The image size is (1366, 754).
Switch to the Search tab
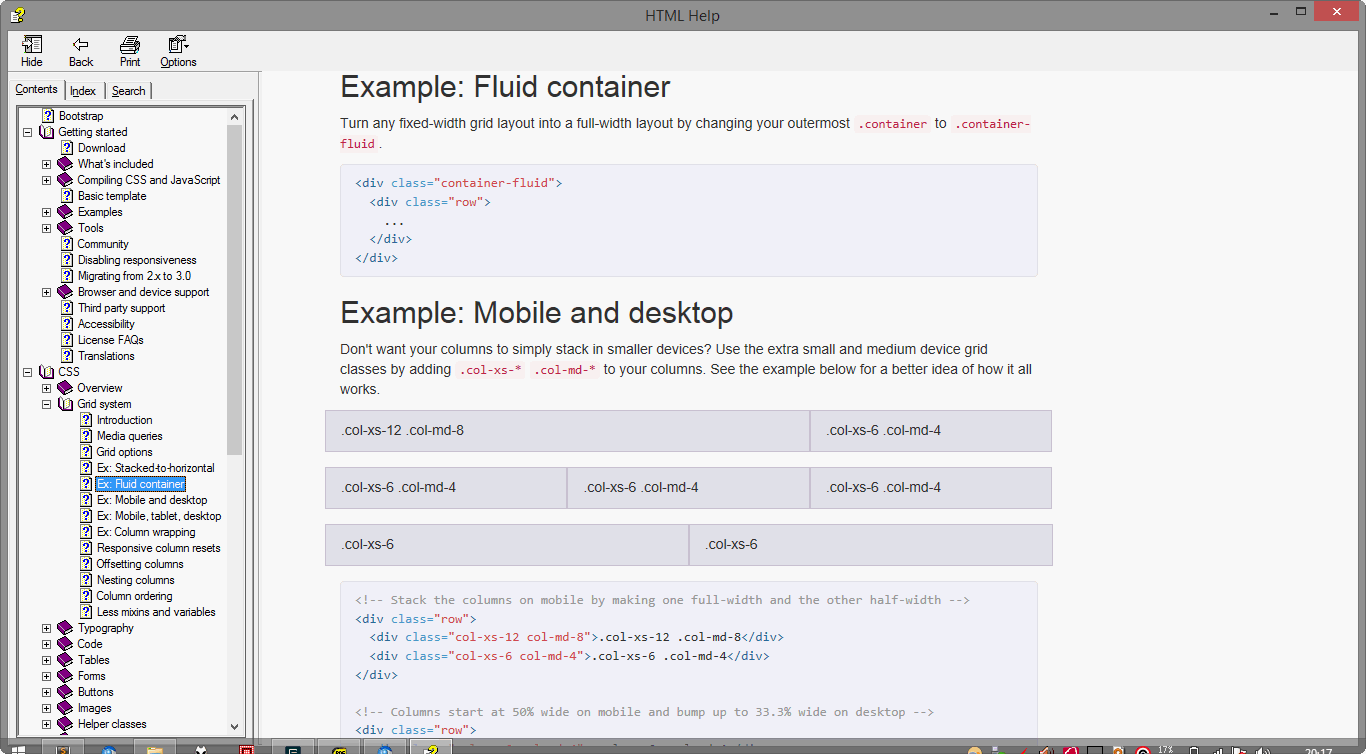tap(128, 91)
